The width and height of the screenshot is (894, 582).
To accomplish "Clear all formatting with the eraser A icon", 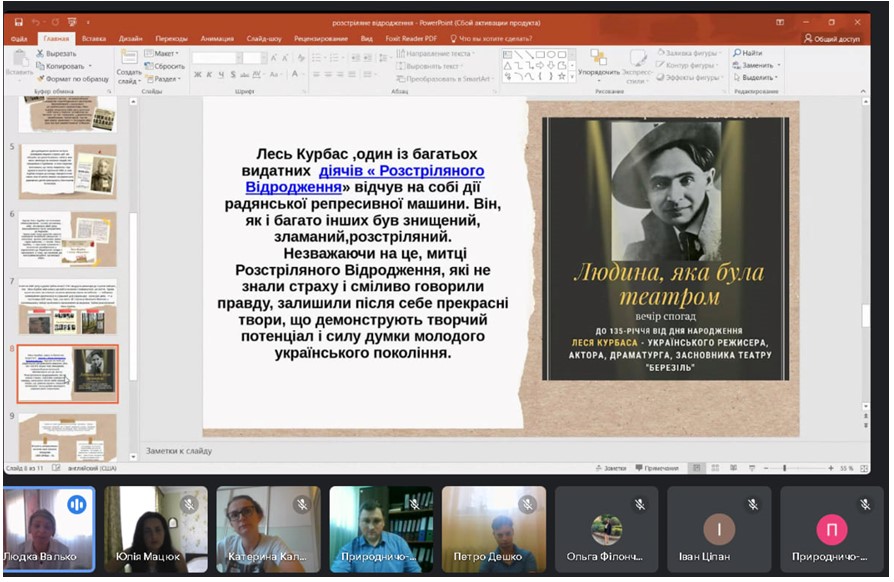I will coord(301,58).
